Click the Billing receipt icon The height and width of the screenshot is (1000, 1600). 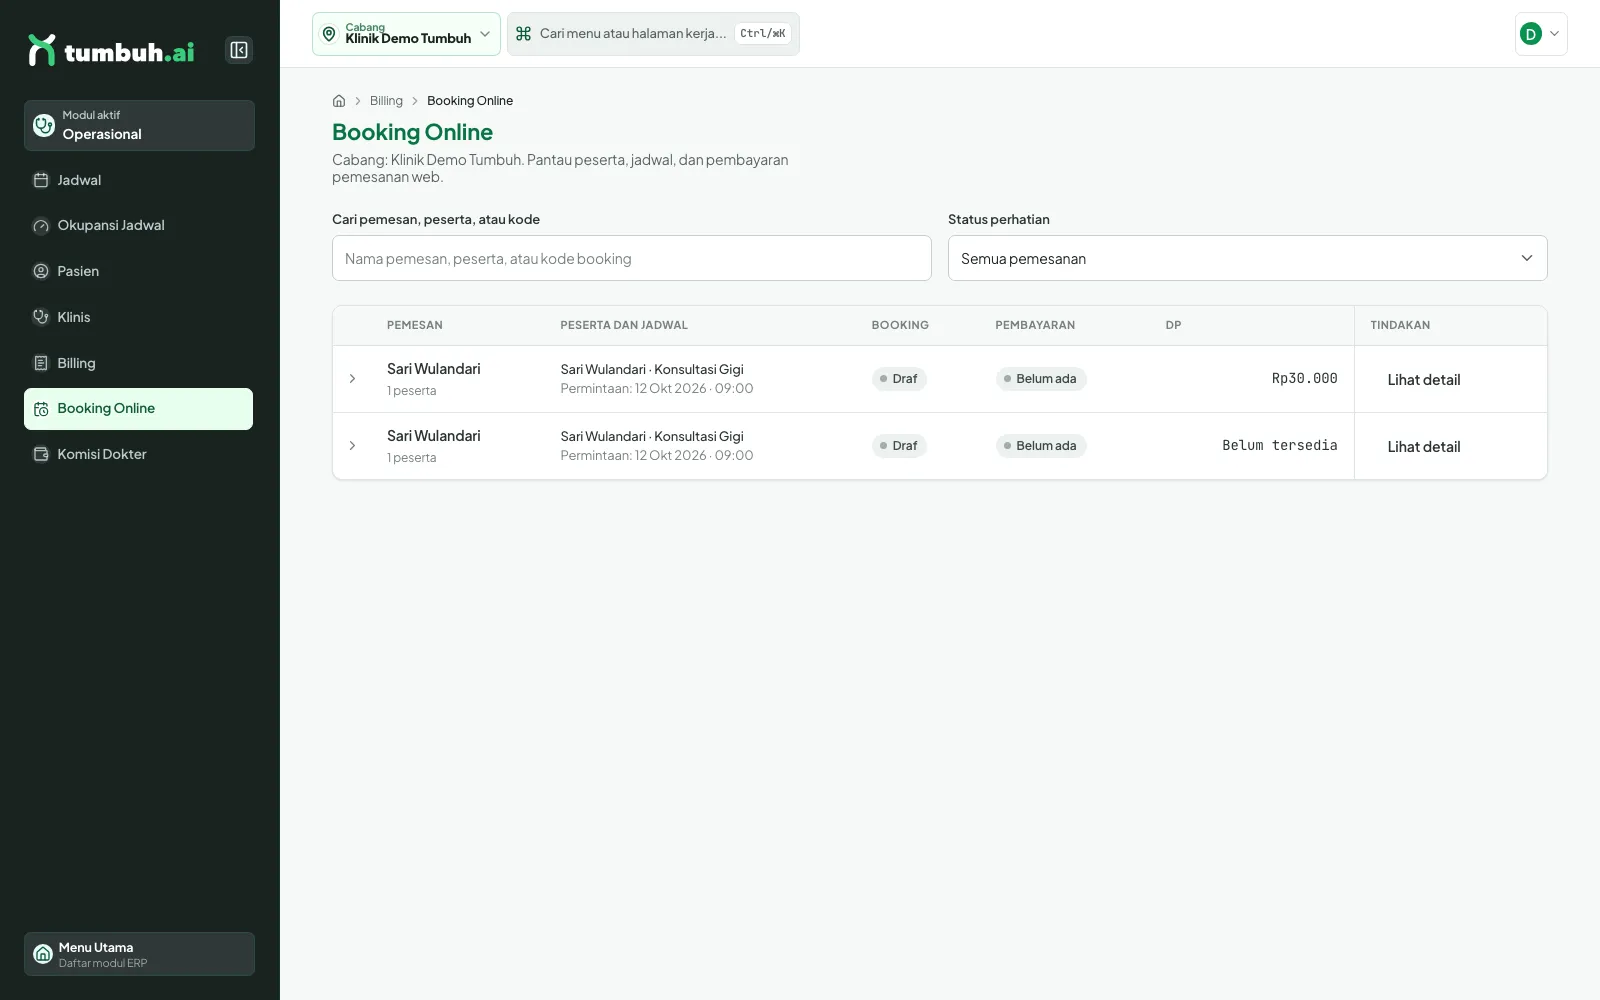[41, 363]
